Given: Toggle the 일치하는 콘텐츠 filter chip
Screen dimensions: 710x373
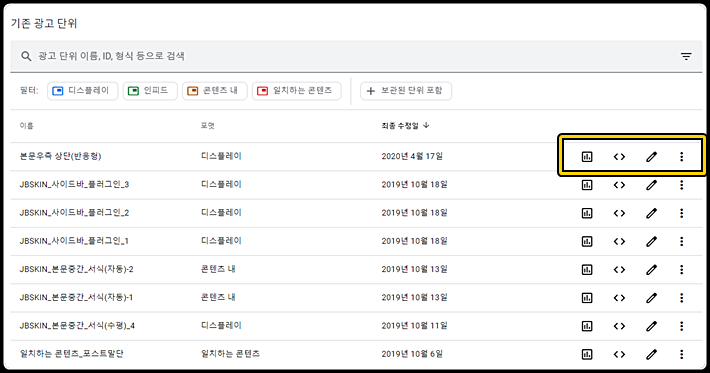Looking at the screenshot, I should [x=297, y=91].
